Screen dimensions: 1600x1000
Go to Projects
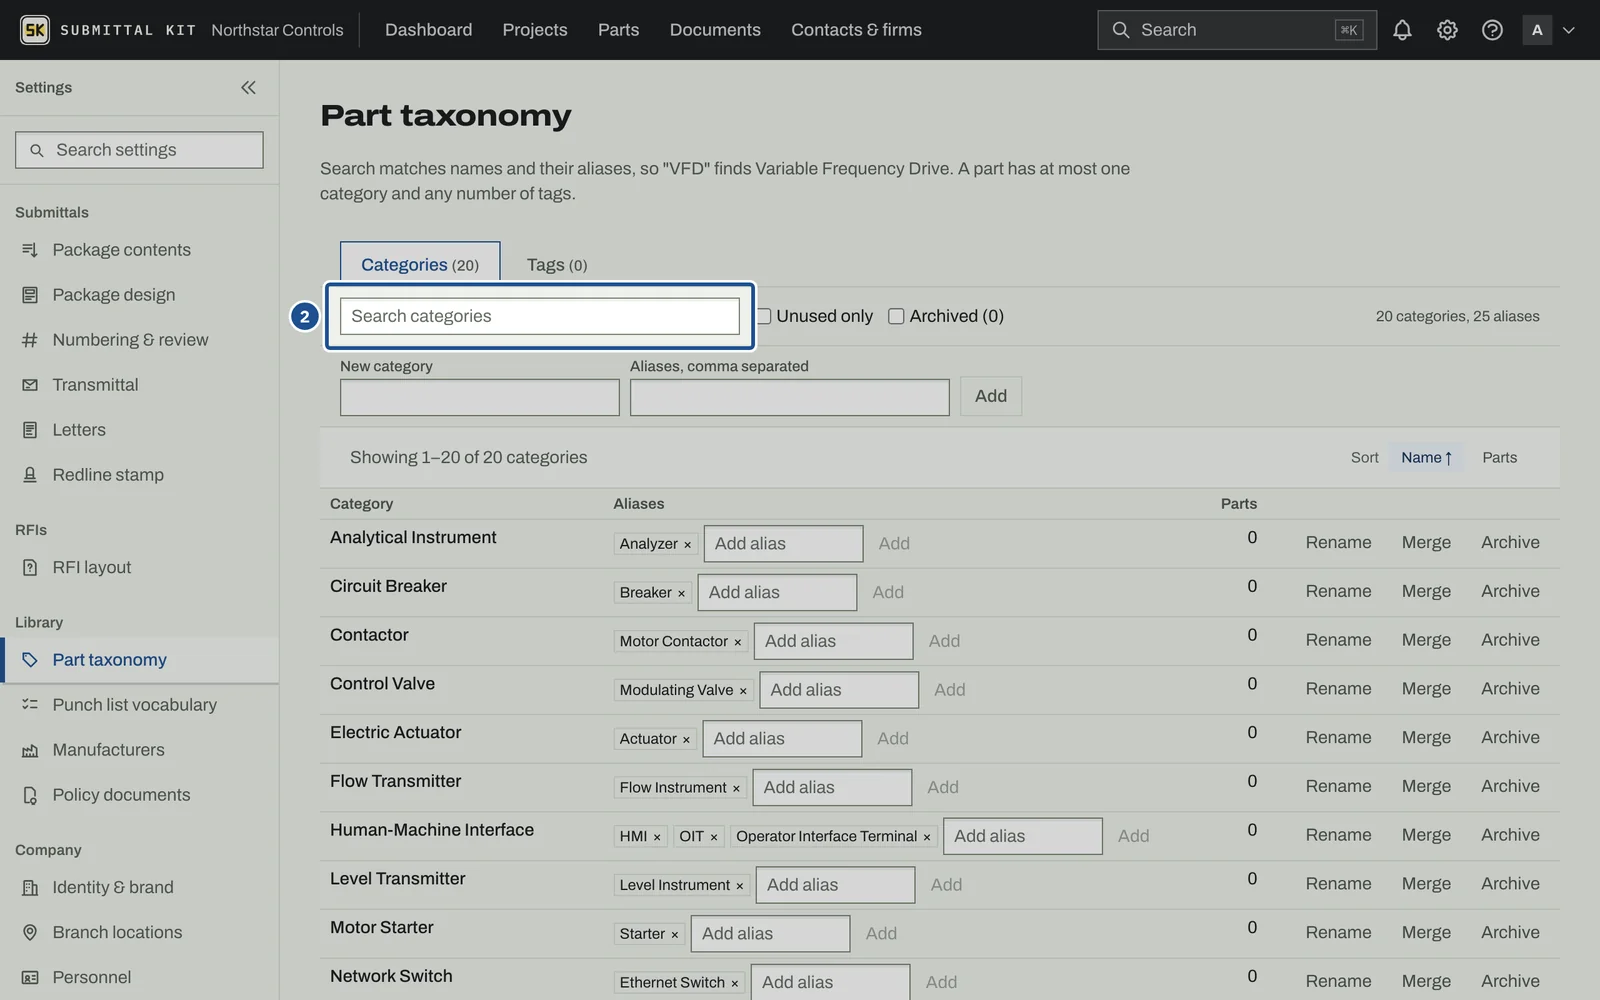pyautogui.click(x=535, y=30)
